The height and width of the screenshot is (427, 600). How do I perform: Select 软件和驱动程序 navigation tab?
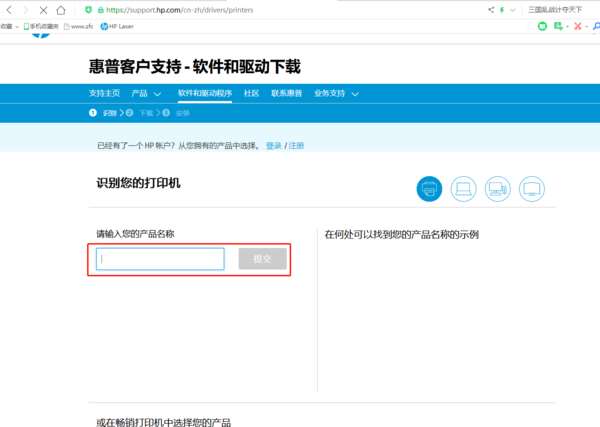point(205,93)
